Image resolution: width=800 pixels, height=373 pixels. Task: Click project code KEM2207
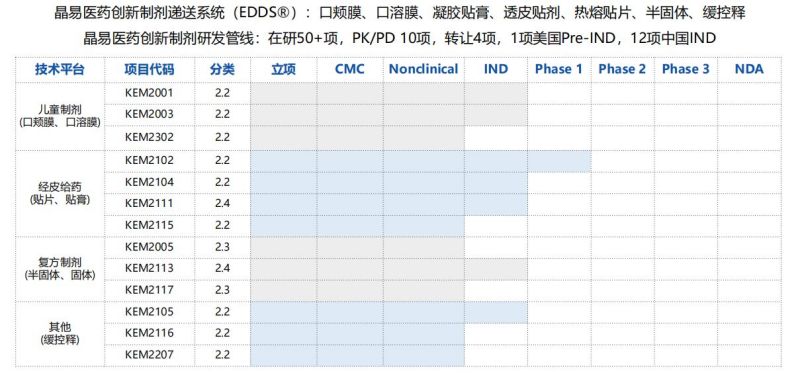pyautogui.click(x=149, y=354)
